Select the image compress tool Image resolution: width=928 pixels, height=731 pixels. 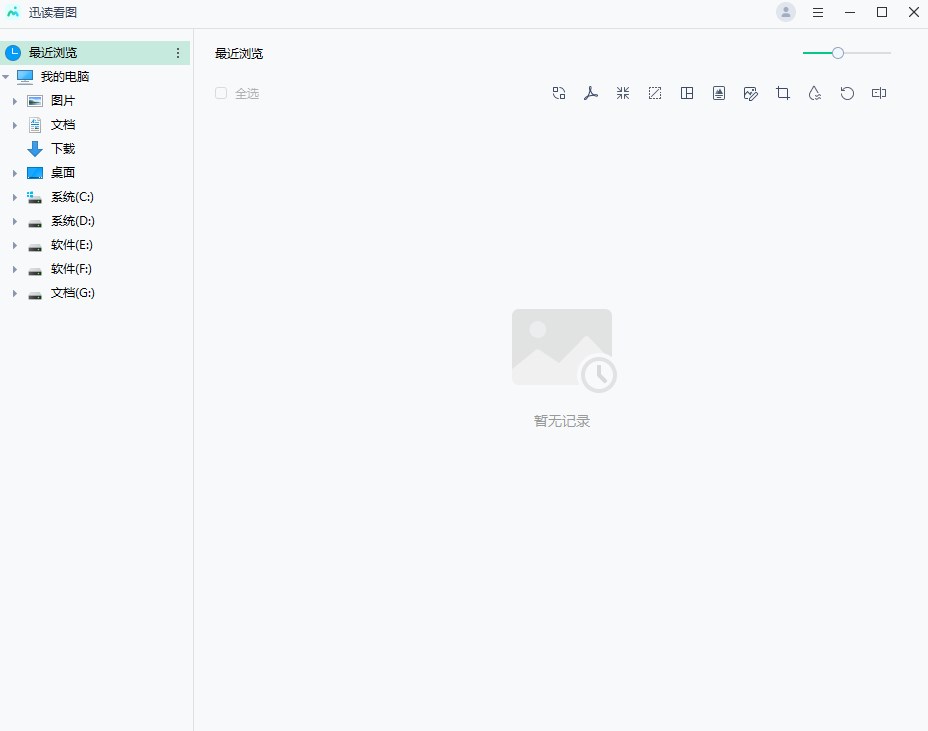pos(623,93)
